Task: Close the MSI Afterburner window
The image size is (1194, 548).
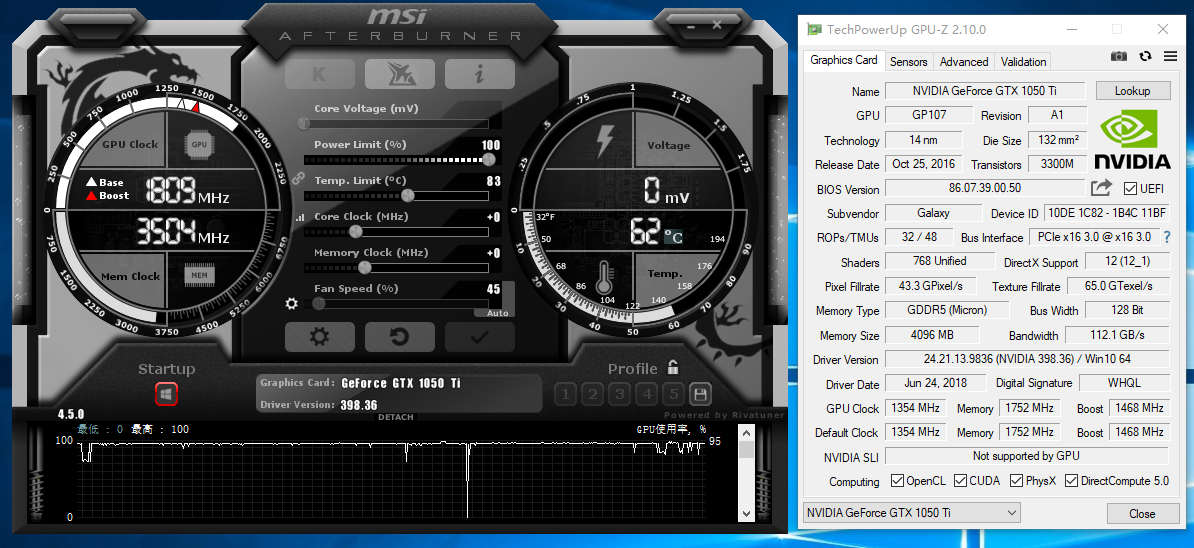Action: pyautogui.click(x=717, y=25)
